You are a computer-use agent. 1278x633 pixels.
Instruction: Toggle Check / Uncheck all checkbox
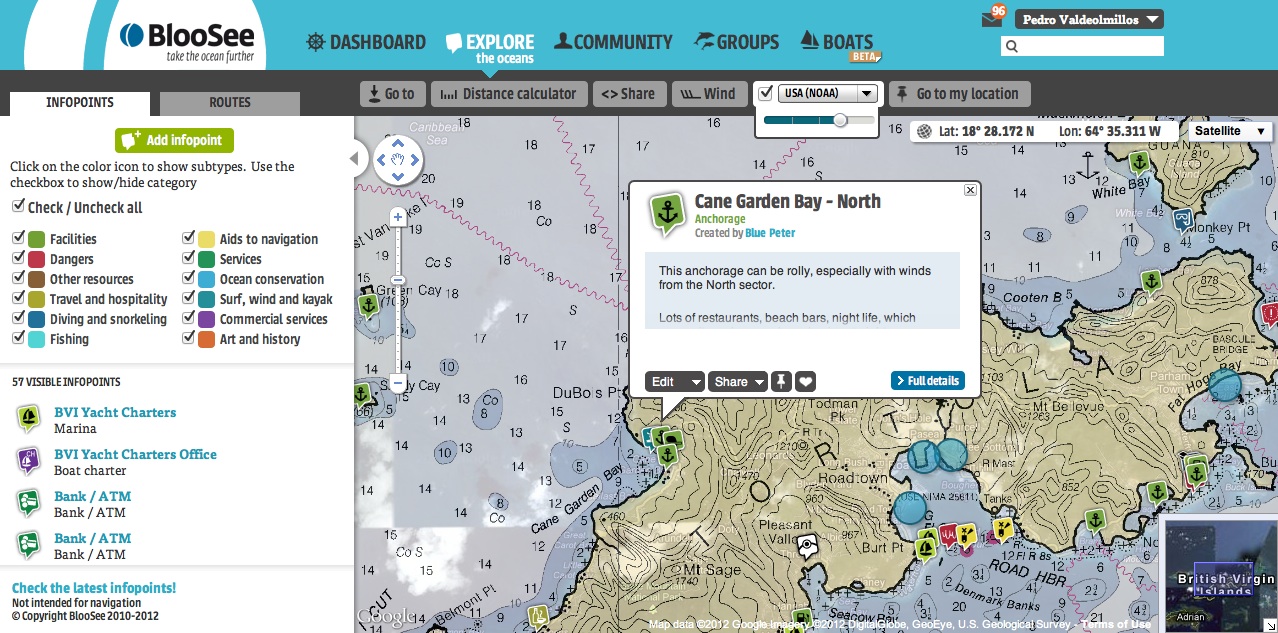click(18, 206)
